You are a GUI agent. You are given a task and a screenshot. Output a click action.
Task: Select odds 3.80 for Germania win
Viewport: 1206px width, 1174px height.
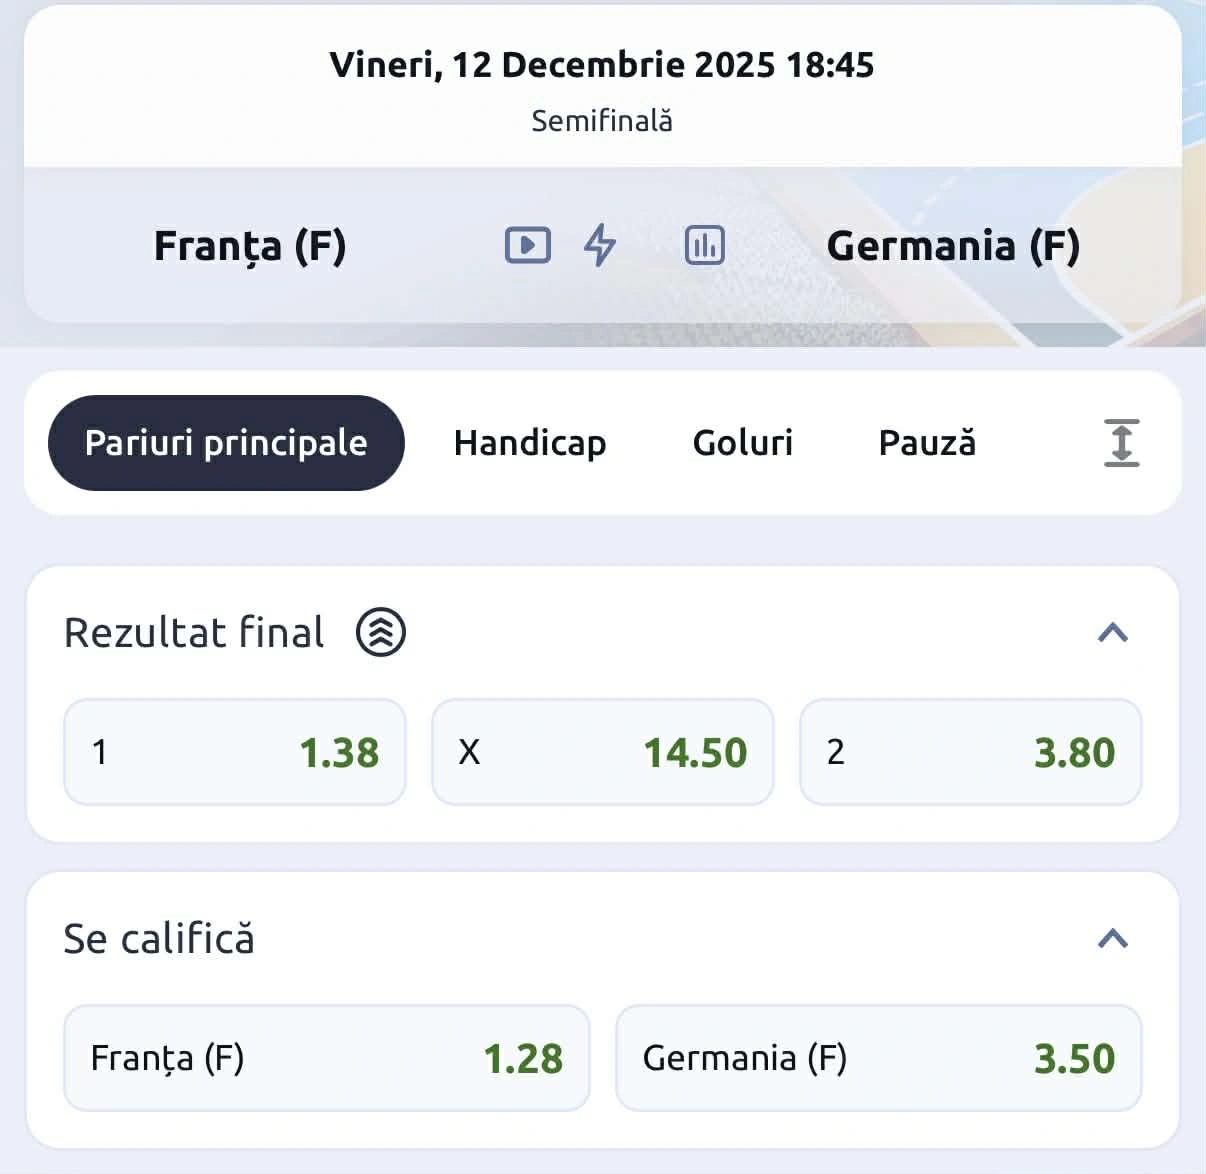(970, 752)
